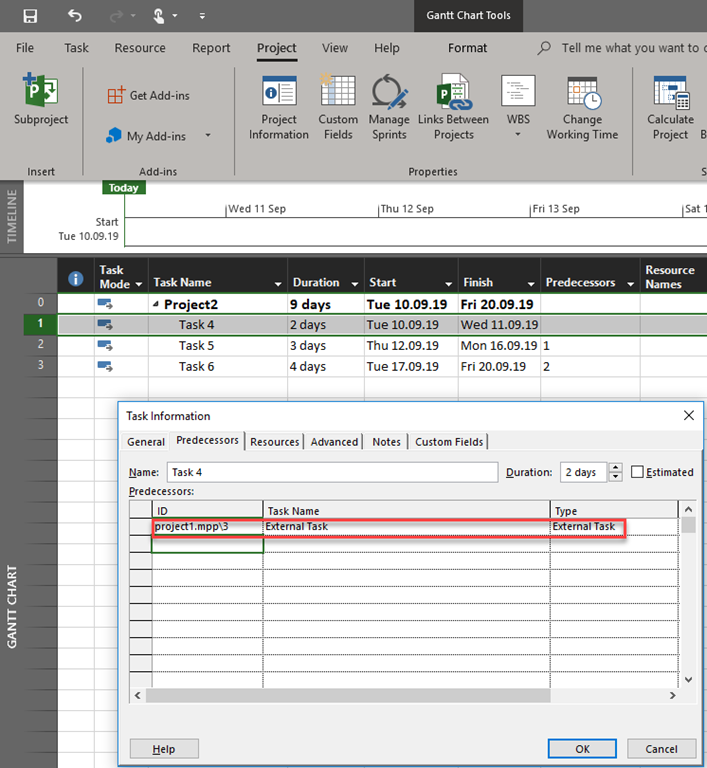Click the horizontal scrollbar in the predecessors grid

click(348, 695)
